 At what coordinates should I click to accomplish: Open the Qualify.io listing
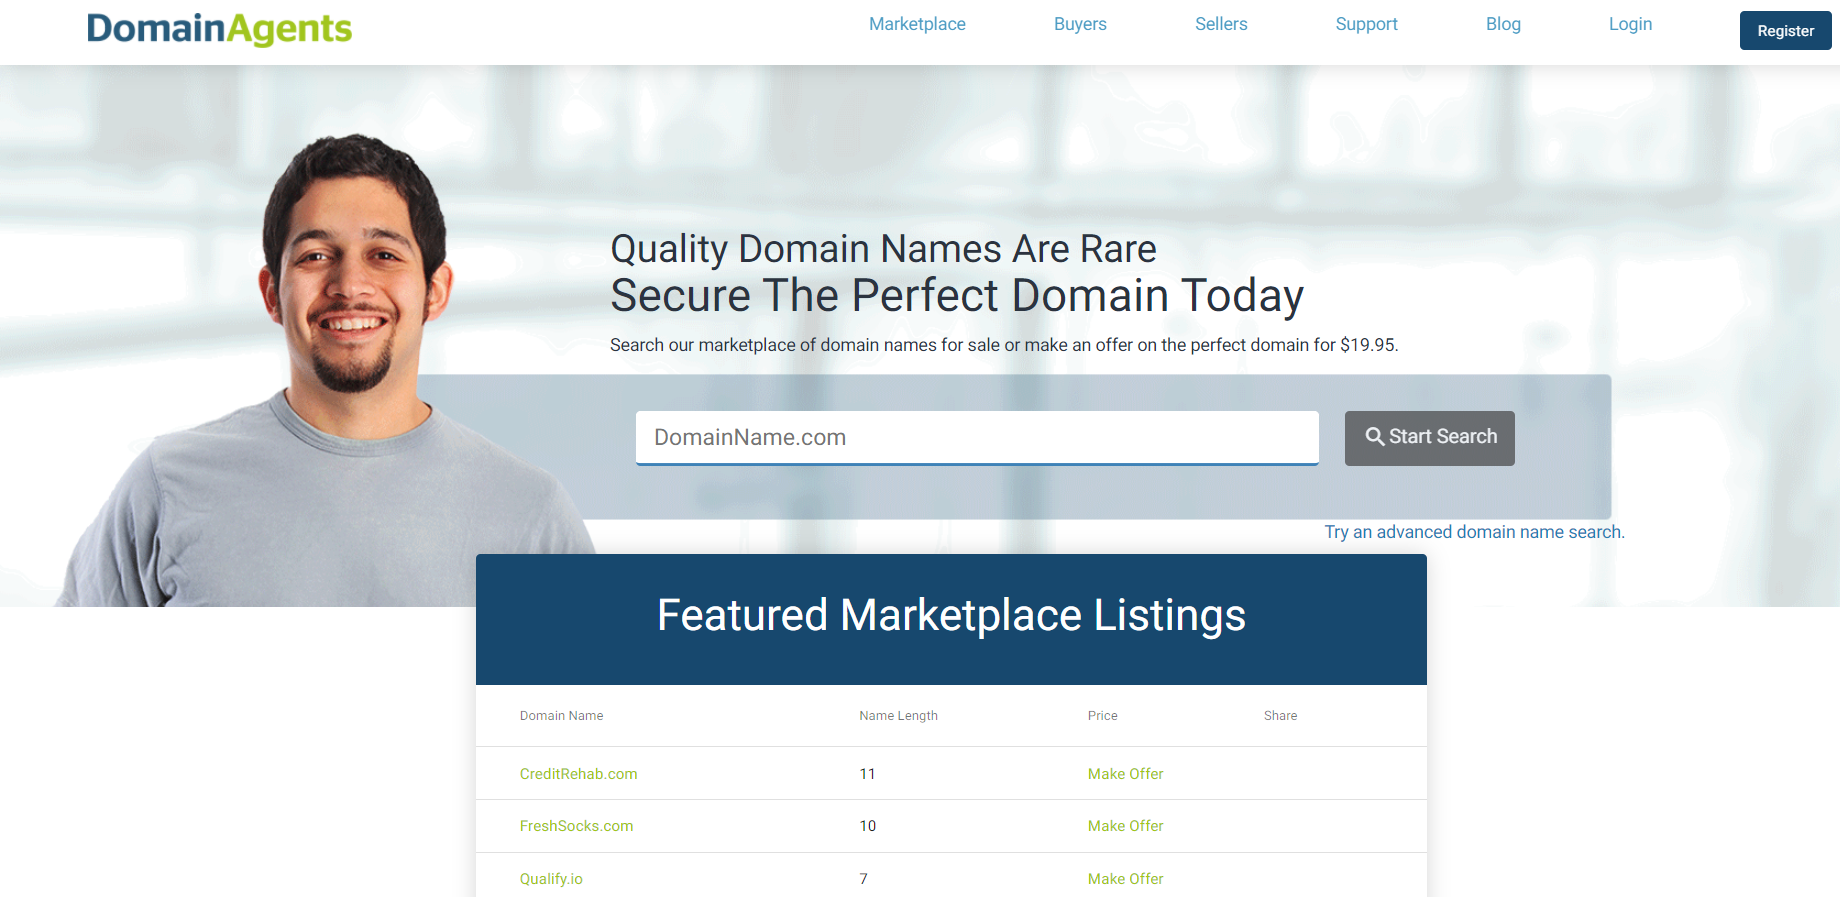pyautogui.click(x=551, y=879)
